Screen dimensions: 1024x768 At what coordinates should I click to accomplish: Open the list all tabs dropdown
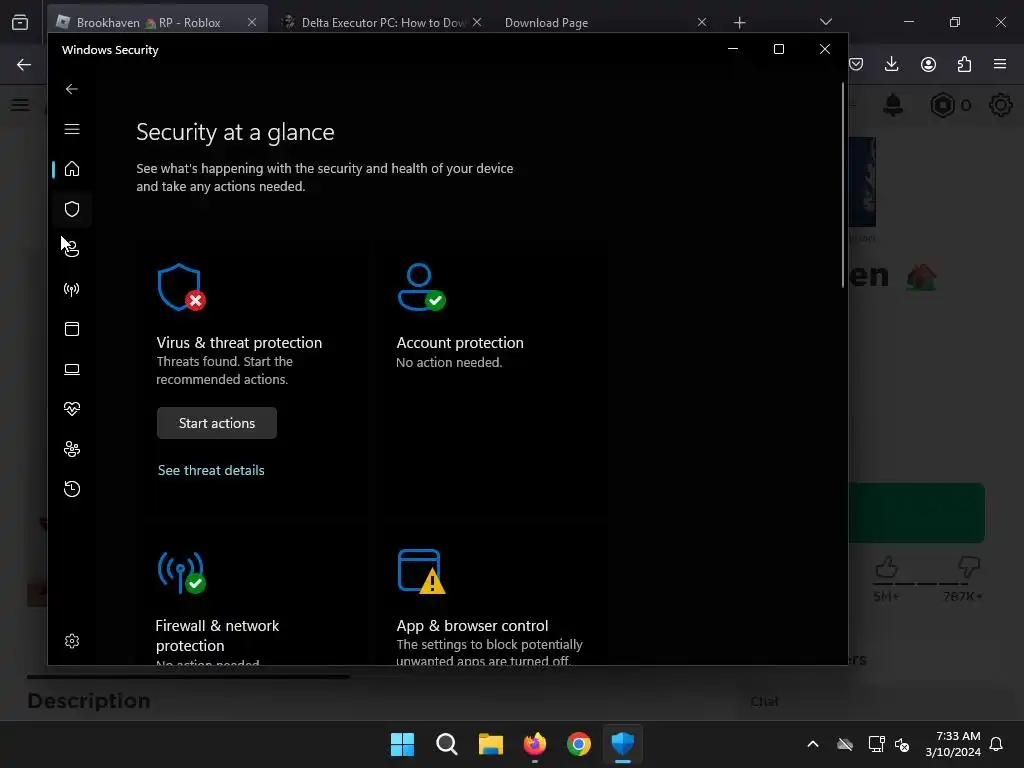[826, 22]
